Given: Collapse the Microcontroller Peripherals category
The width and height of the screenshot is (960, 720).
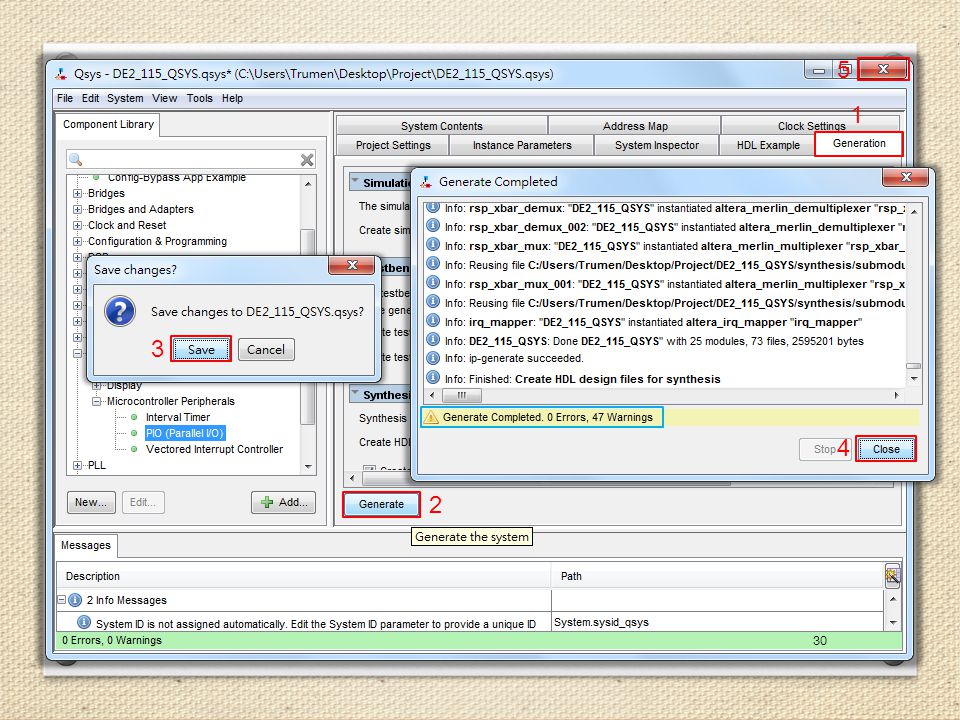Looking at the screenshot, I should click(97, 402).
